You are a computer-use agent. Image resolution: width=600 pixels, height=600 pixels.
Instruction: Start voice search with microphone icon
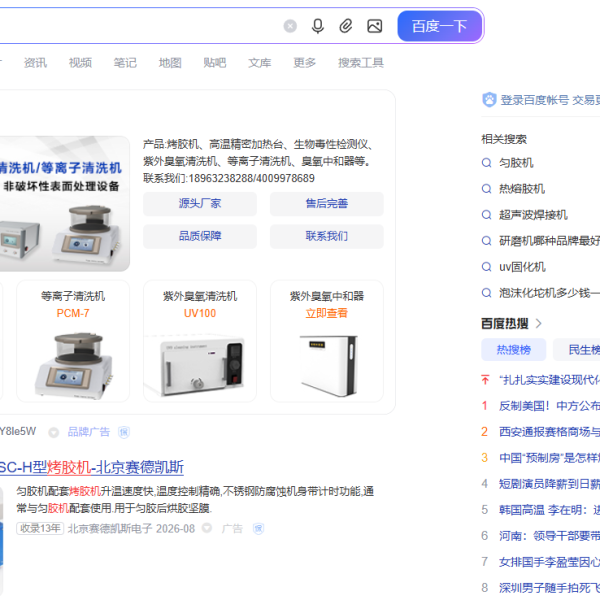click(318, 26)
